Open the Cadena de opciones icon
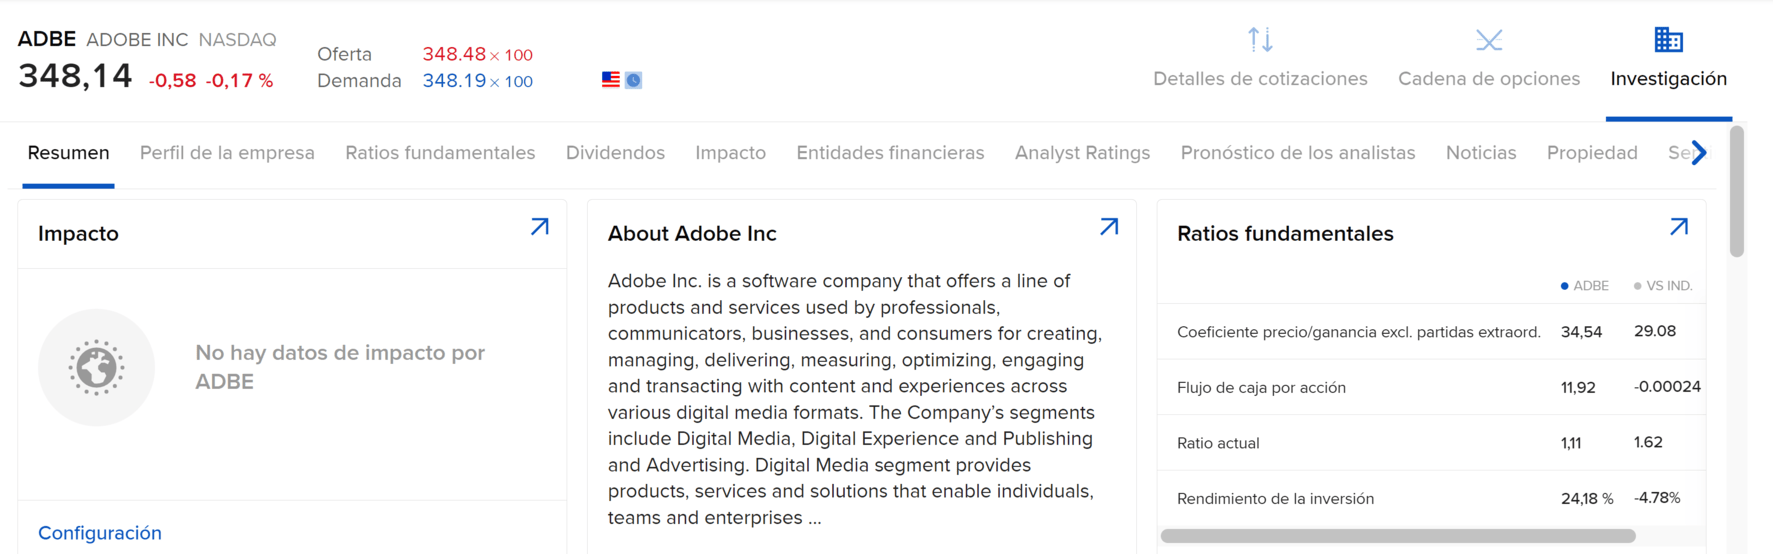 (1489, 40)
